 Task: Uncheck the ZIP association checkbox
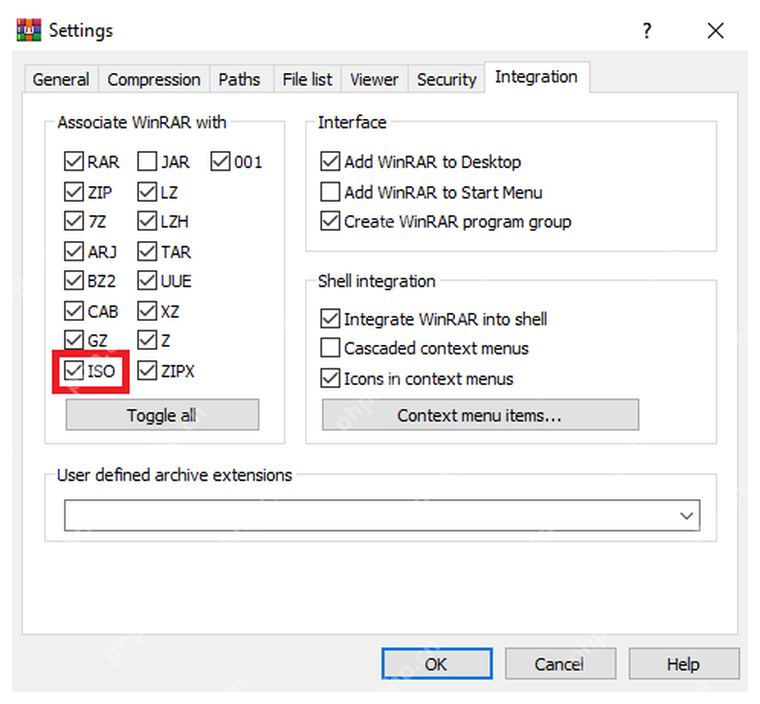(74, 192)
